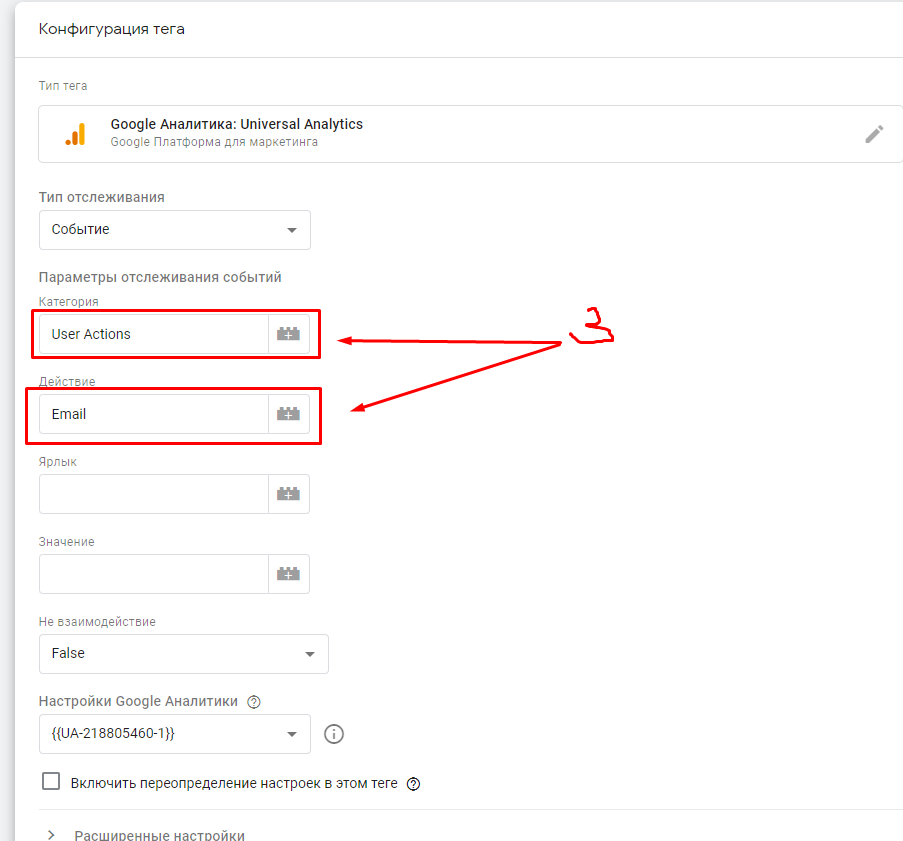Click the empty Значение input field

click(x=153, y=574)
